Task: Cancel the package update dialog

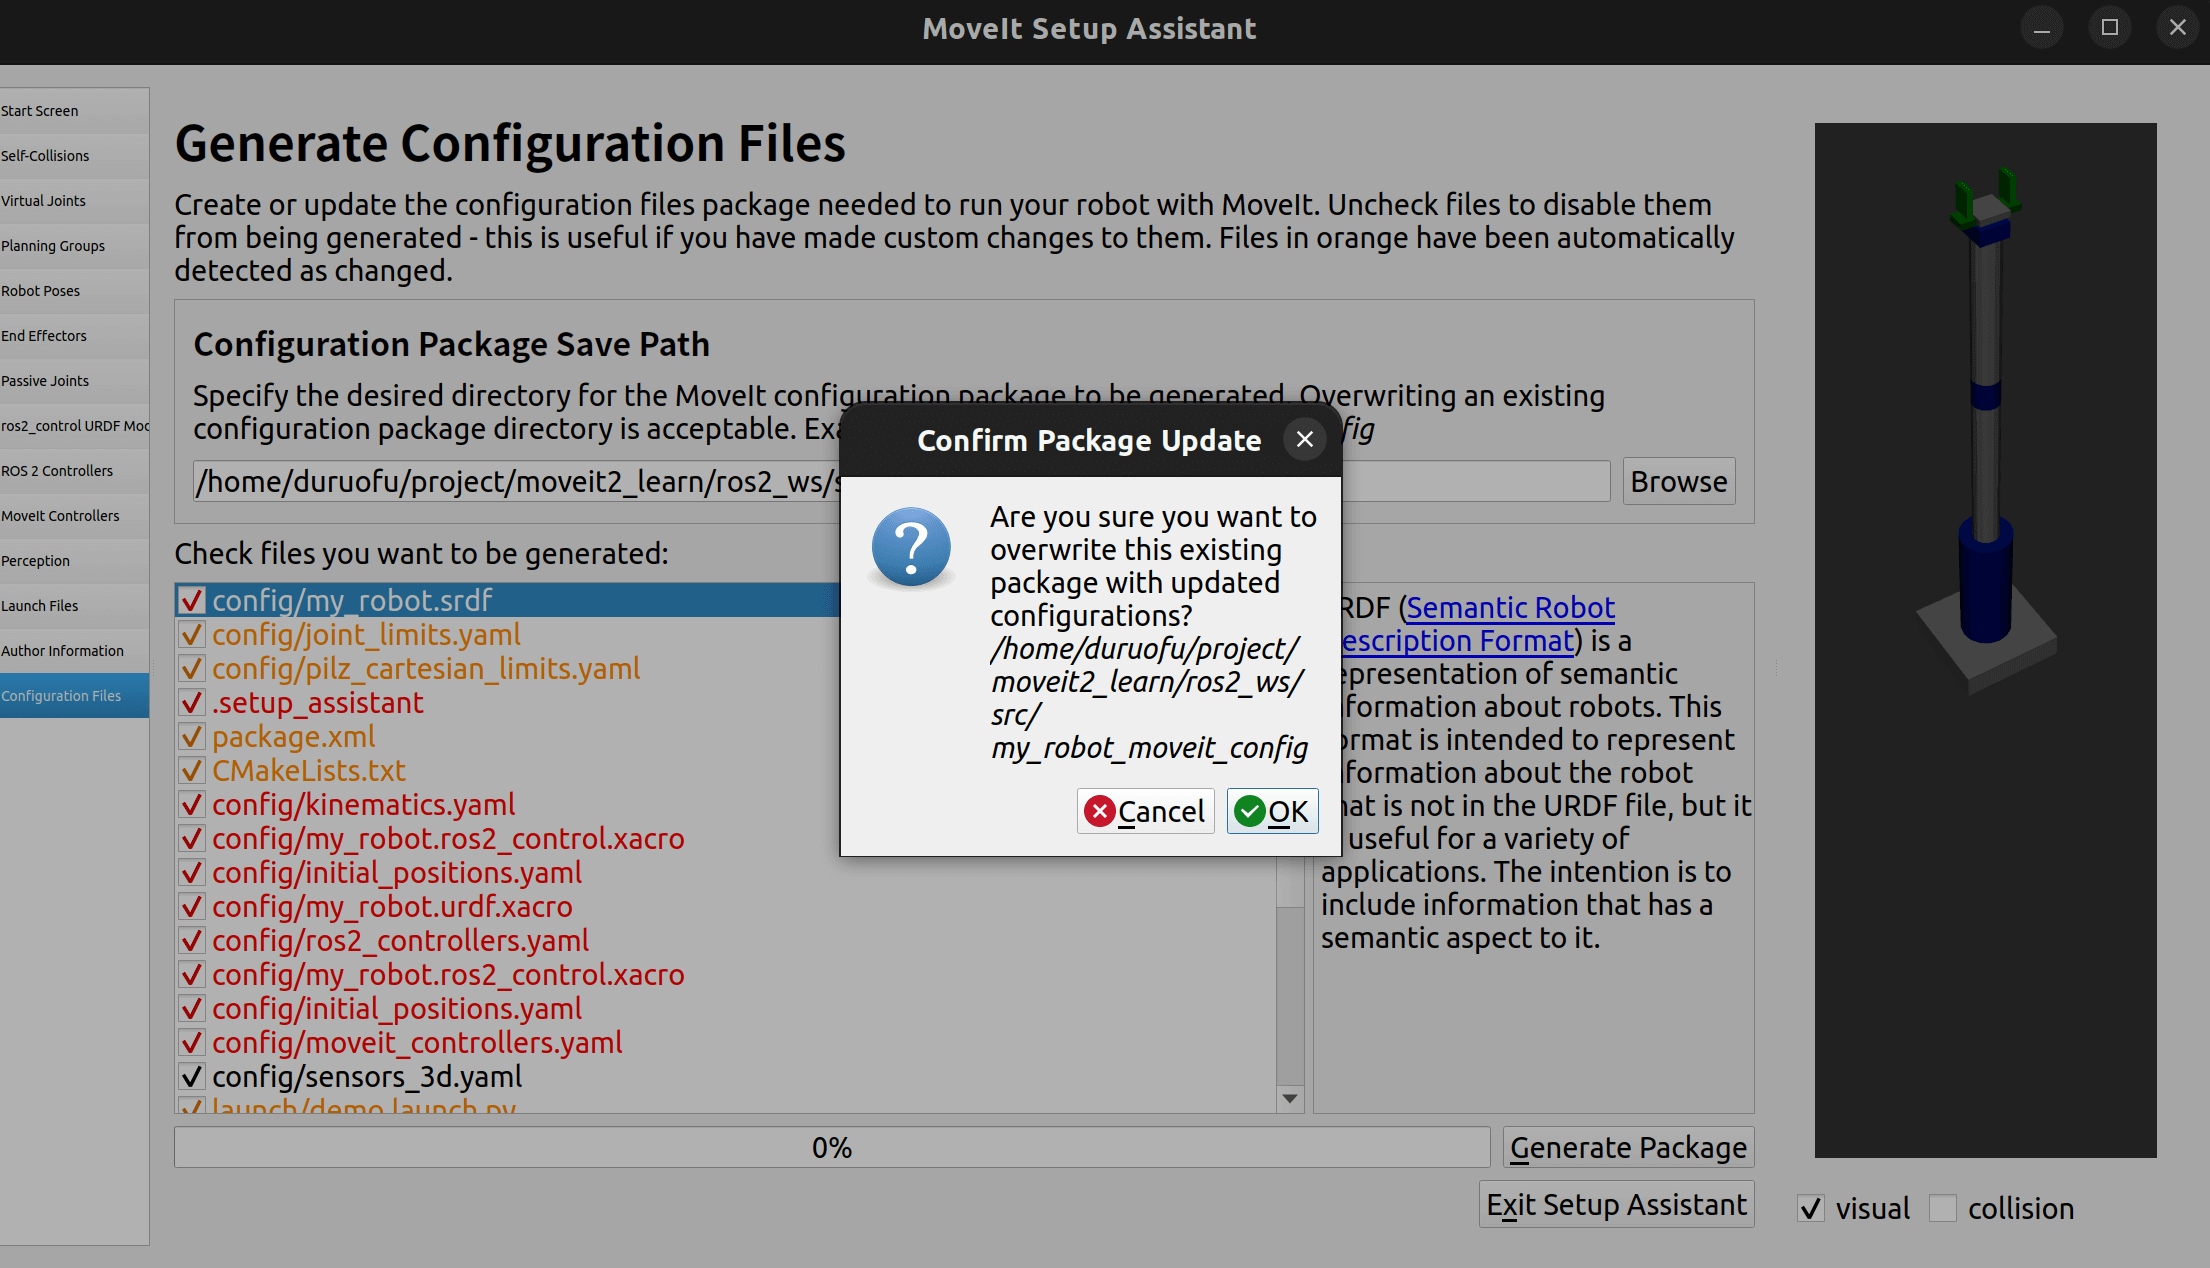Action: pos(1146,811)
